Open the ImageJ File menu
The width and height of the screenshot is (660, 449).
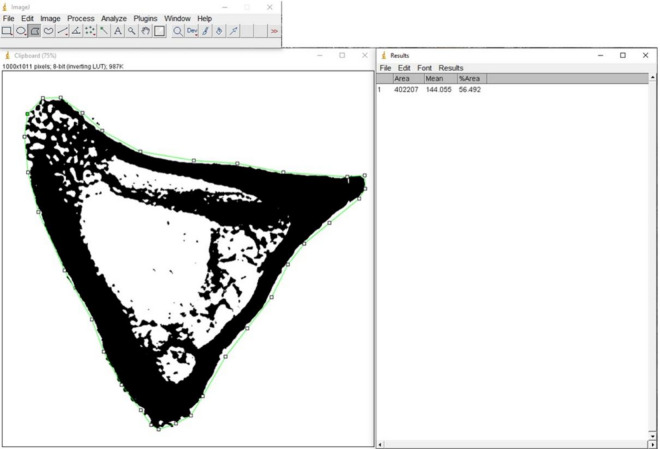pyautogui.click(x=8, y=19)
